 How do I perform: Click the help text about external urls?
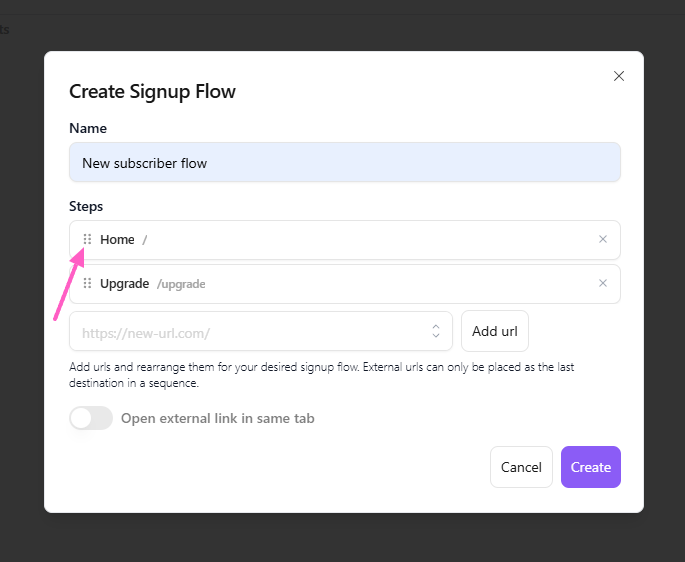pyautogui.click(x=322, y=375)
